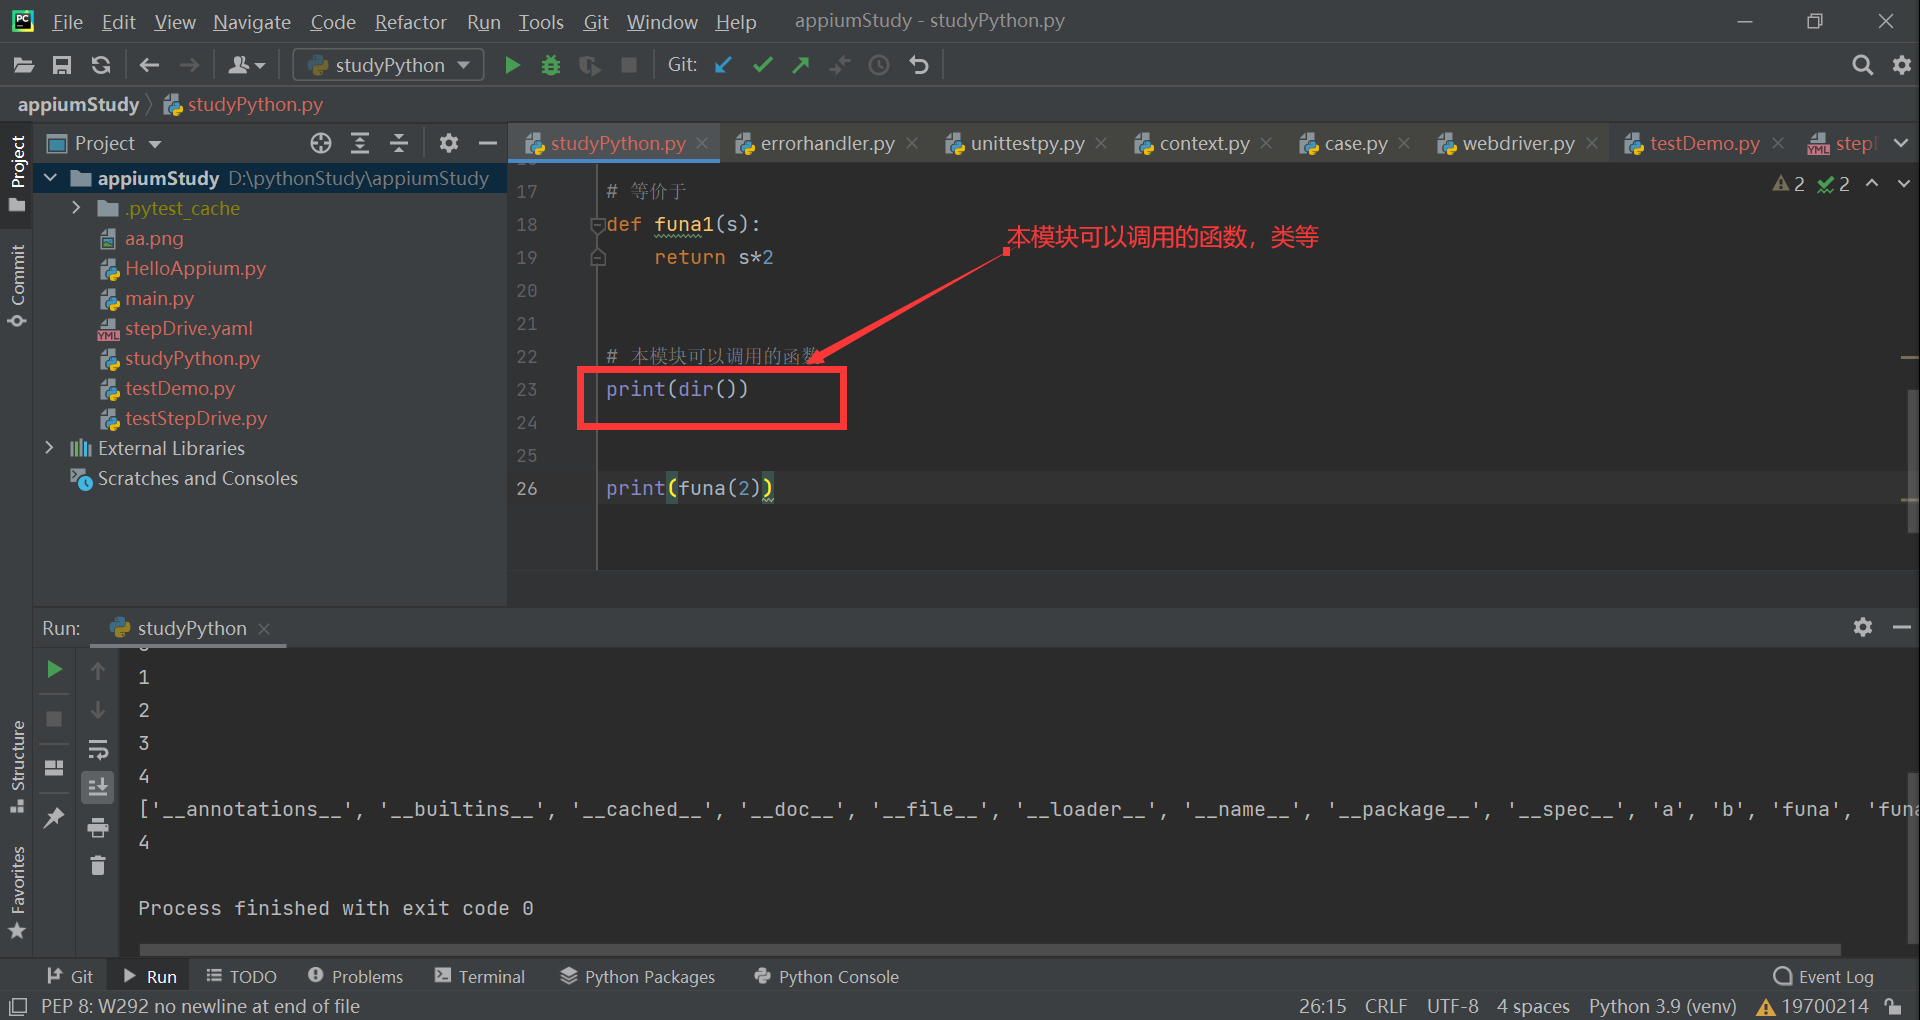
Task: Click the Synchronize reload icon
Action: pyautogui.click(x=101, y=65)
